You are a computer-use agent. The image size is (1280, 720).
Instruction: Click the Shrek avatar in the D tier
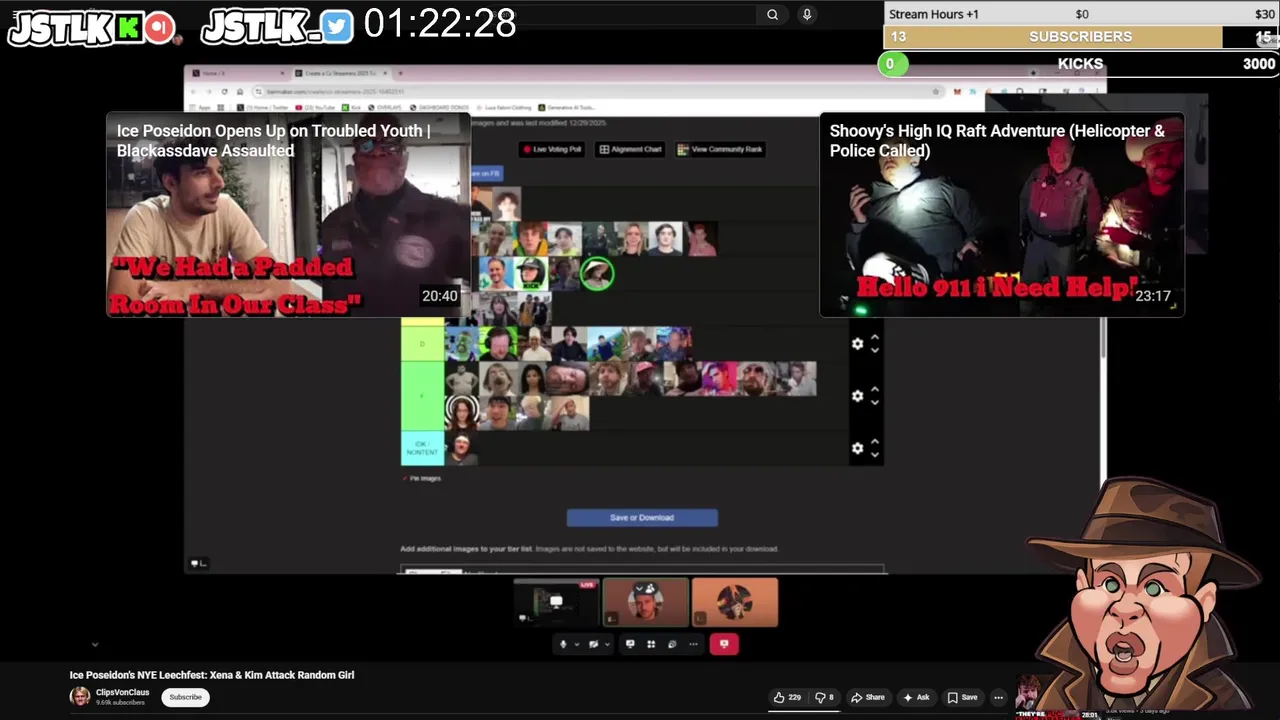pyautogui.click(x=461, y=343)
